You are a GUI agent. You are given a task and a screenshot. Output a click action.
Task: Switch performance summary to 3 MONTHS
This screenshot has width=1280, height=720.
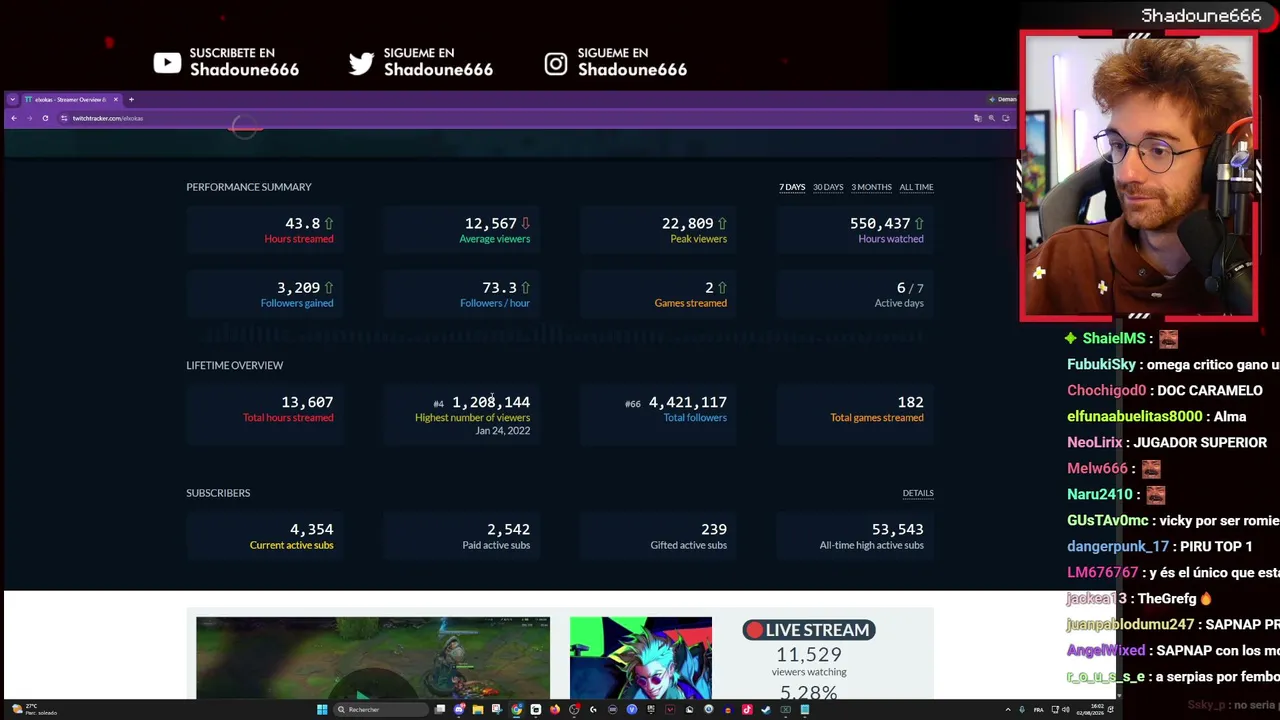pos(871,187)
